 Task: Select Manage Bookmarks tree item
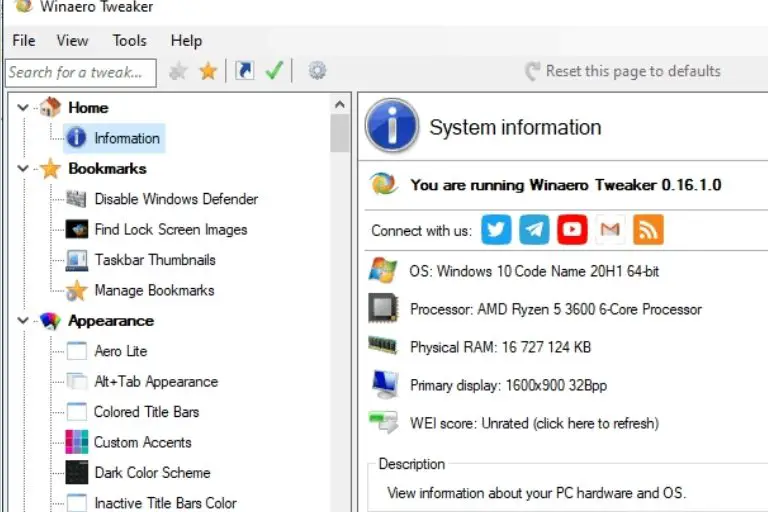154,290
